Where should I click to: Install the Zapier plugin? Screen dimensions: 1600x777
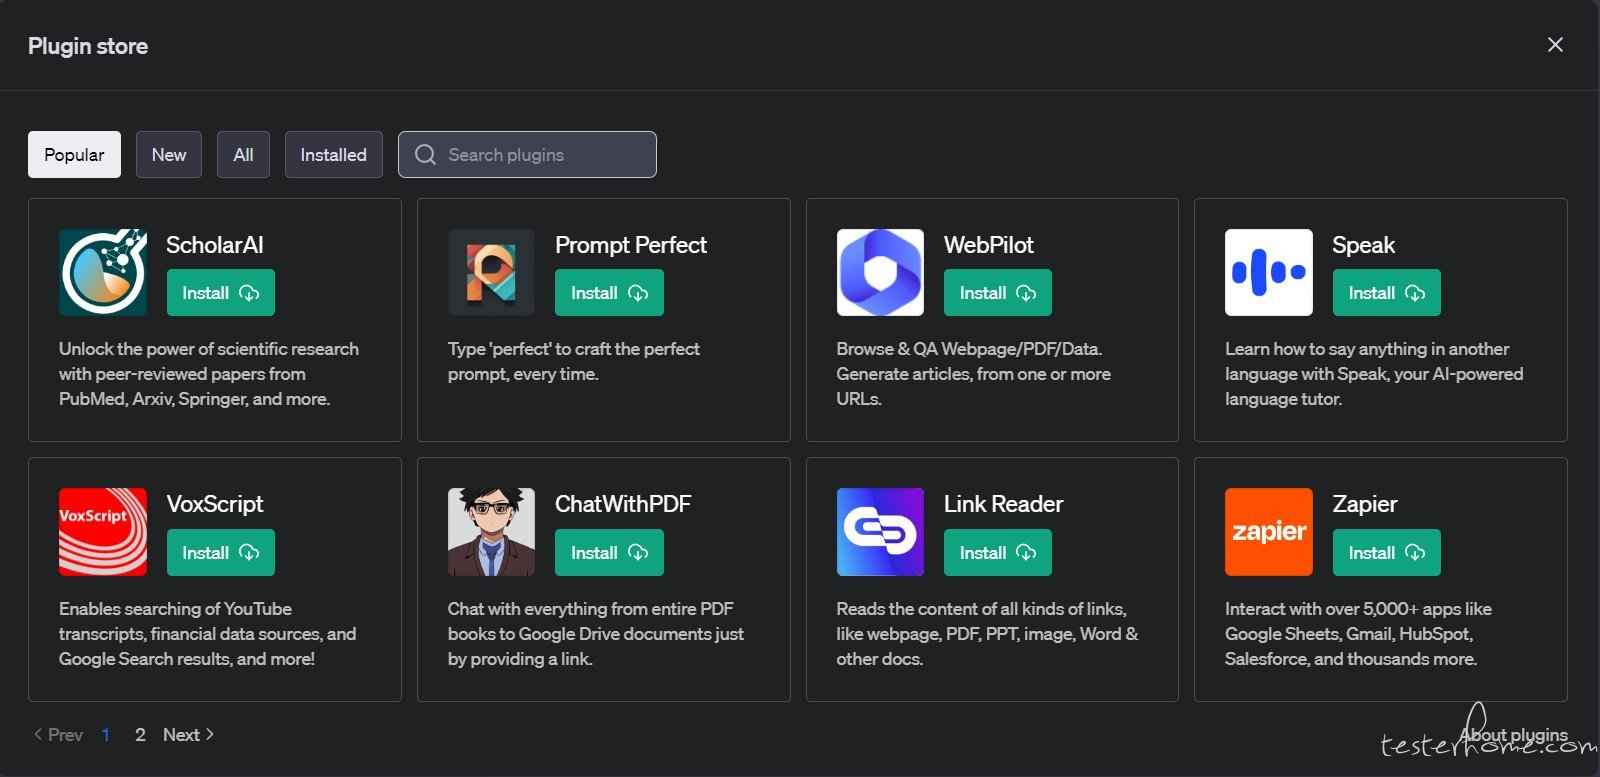click(x=1386, y=553)
